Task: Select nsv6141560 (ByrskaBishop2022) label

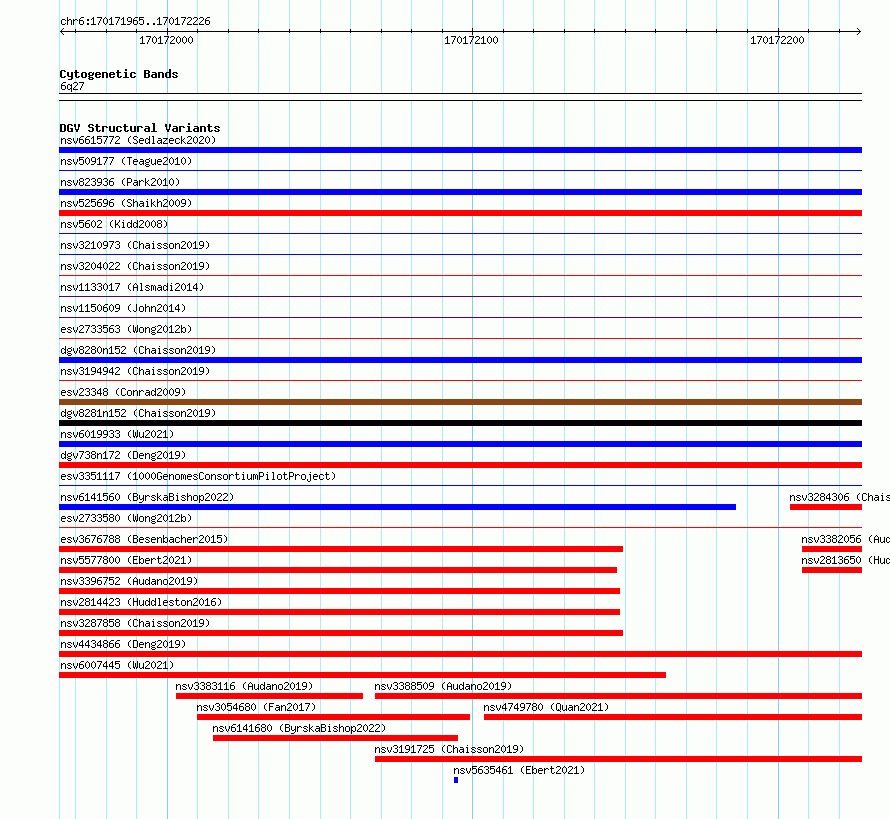Action: point(147,497)
